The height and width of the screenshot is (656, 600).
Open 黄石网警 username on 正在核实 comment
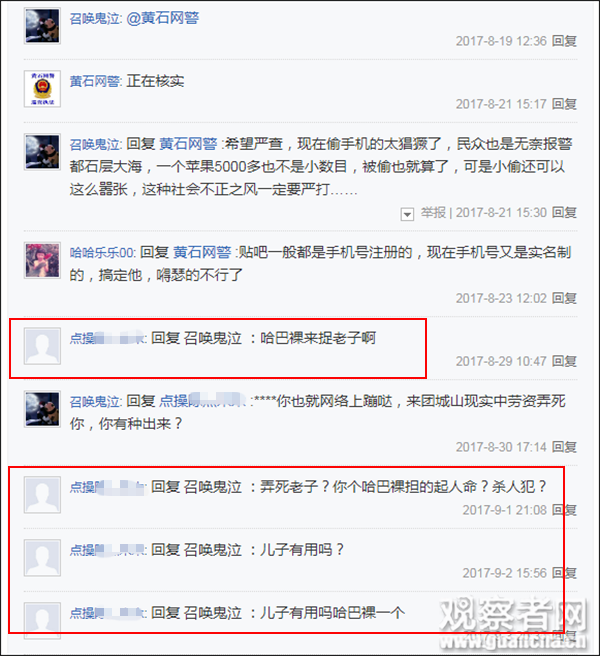tap(95, 81)
